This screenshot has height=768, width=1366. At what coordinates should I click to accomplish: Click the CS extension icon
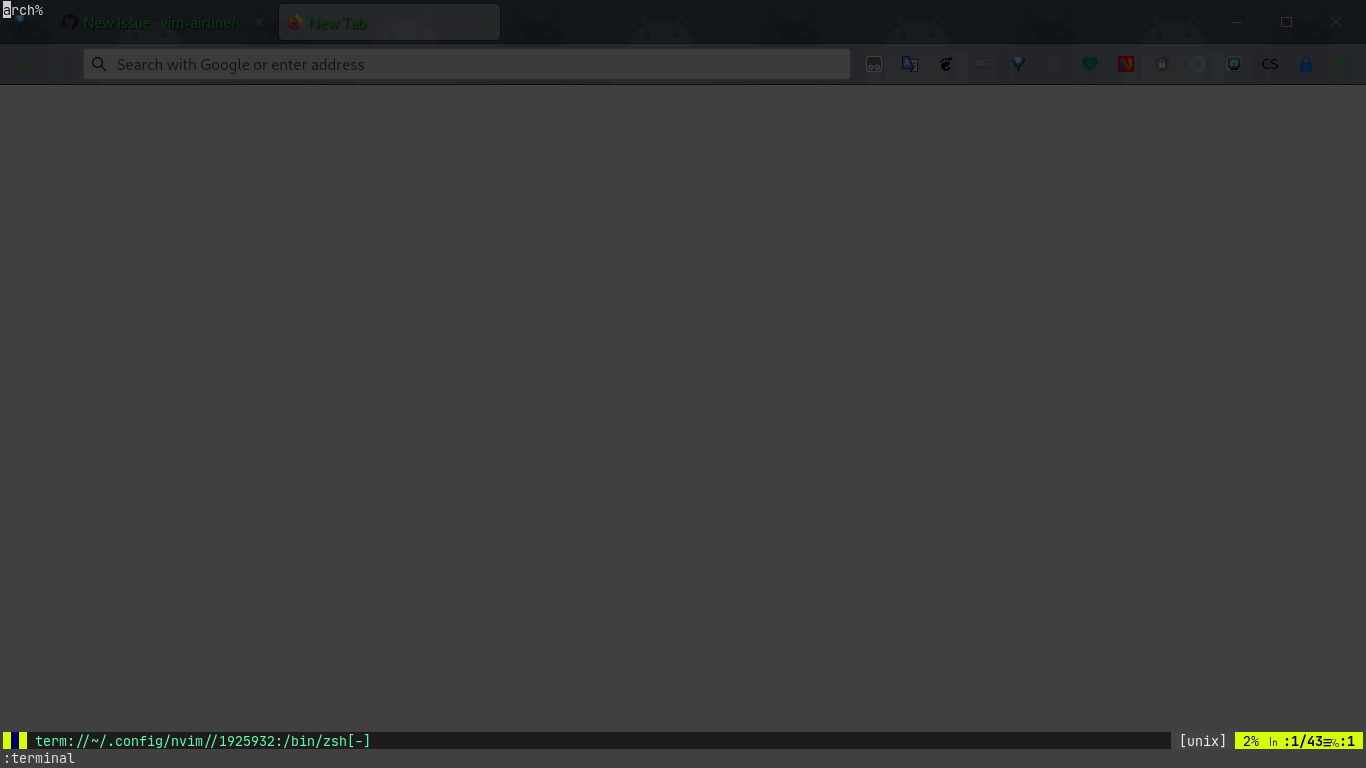(x=1269, y=64)
